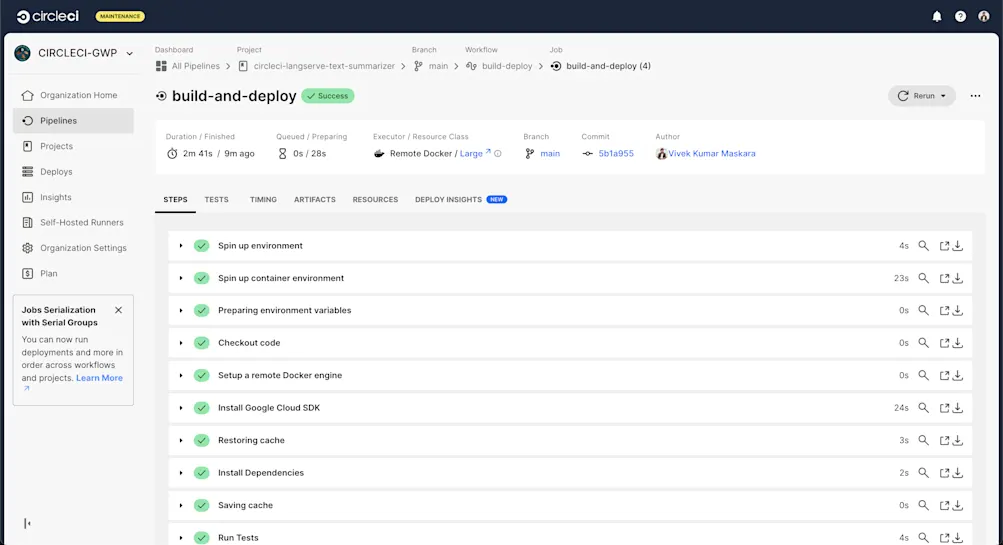Open the three-dots more actions menu

975,96
